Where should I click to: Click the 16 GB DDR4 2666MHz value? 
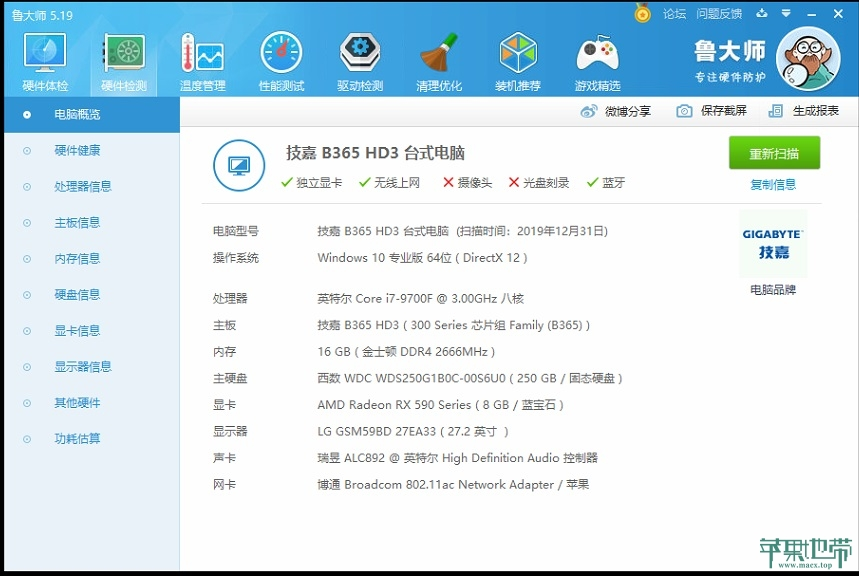pos(406,352)
